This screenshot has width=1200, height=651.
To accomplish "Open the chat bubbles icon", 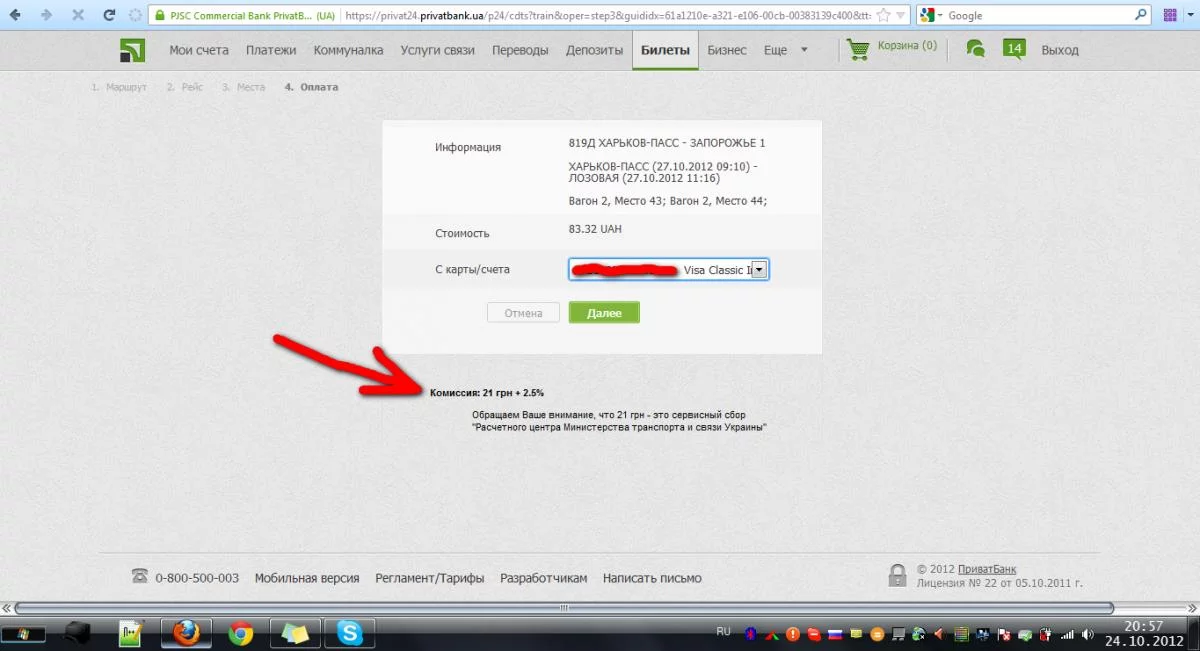I will (975, 49).
